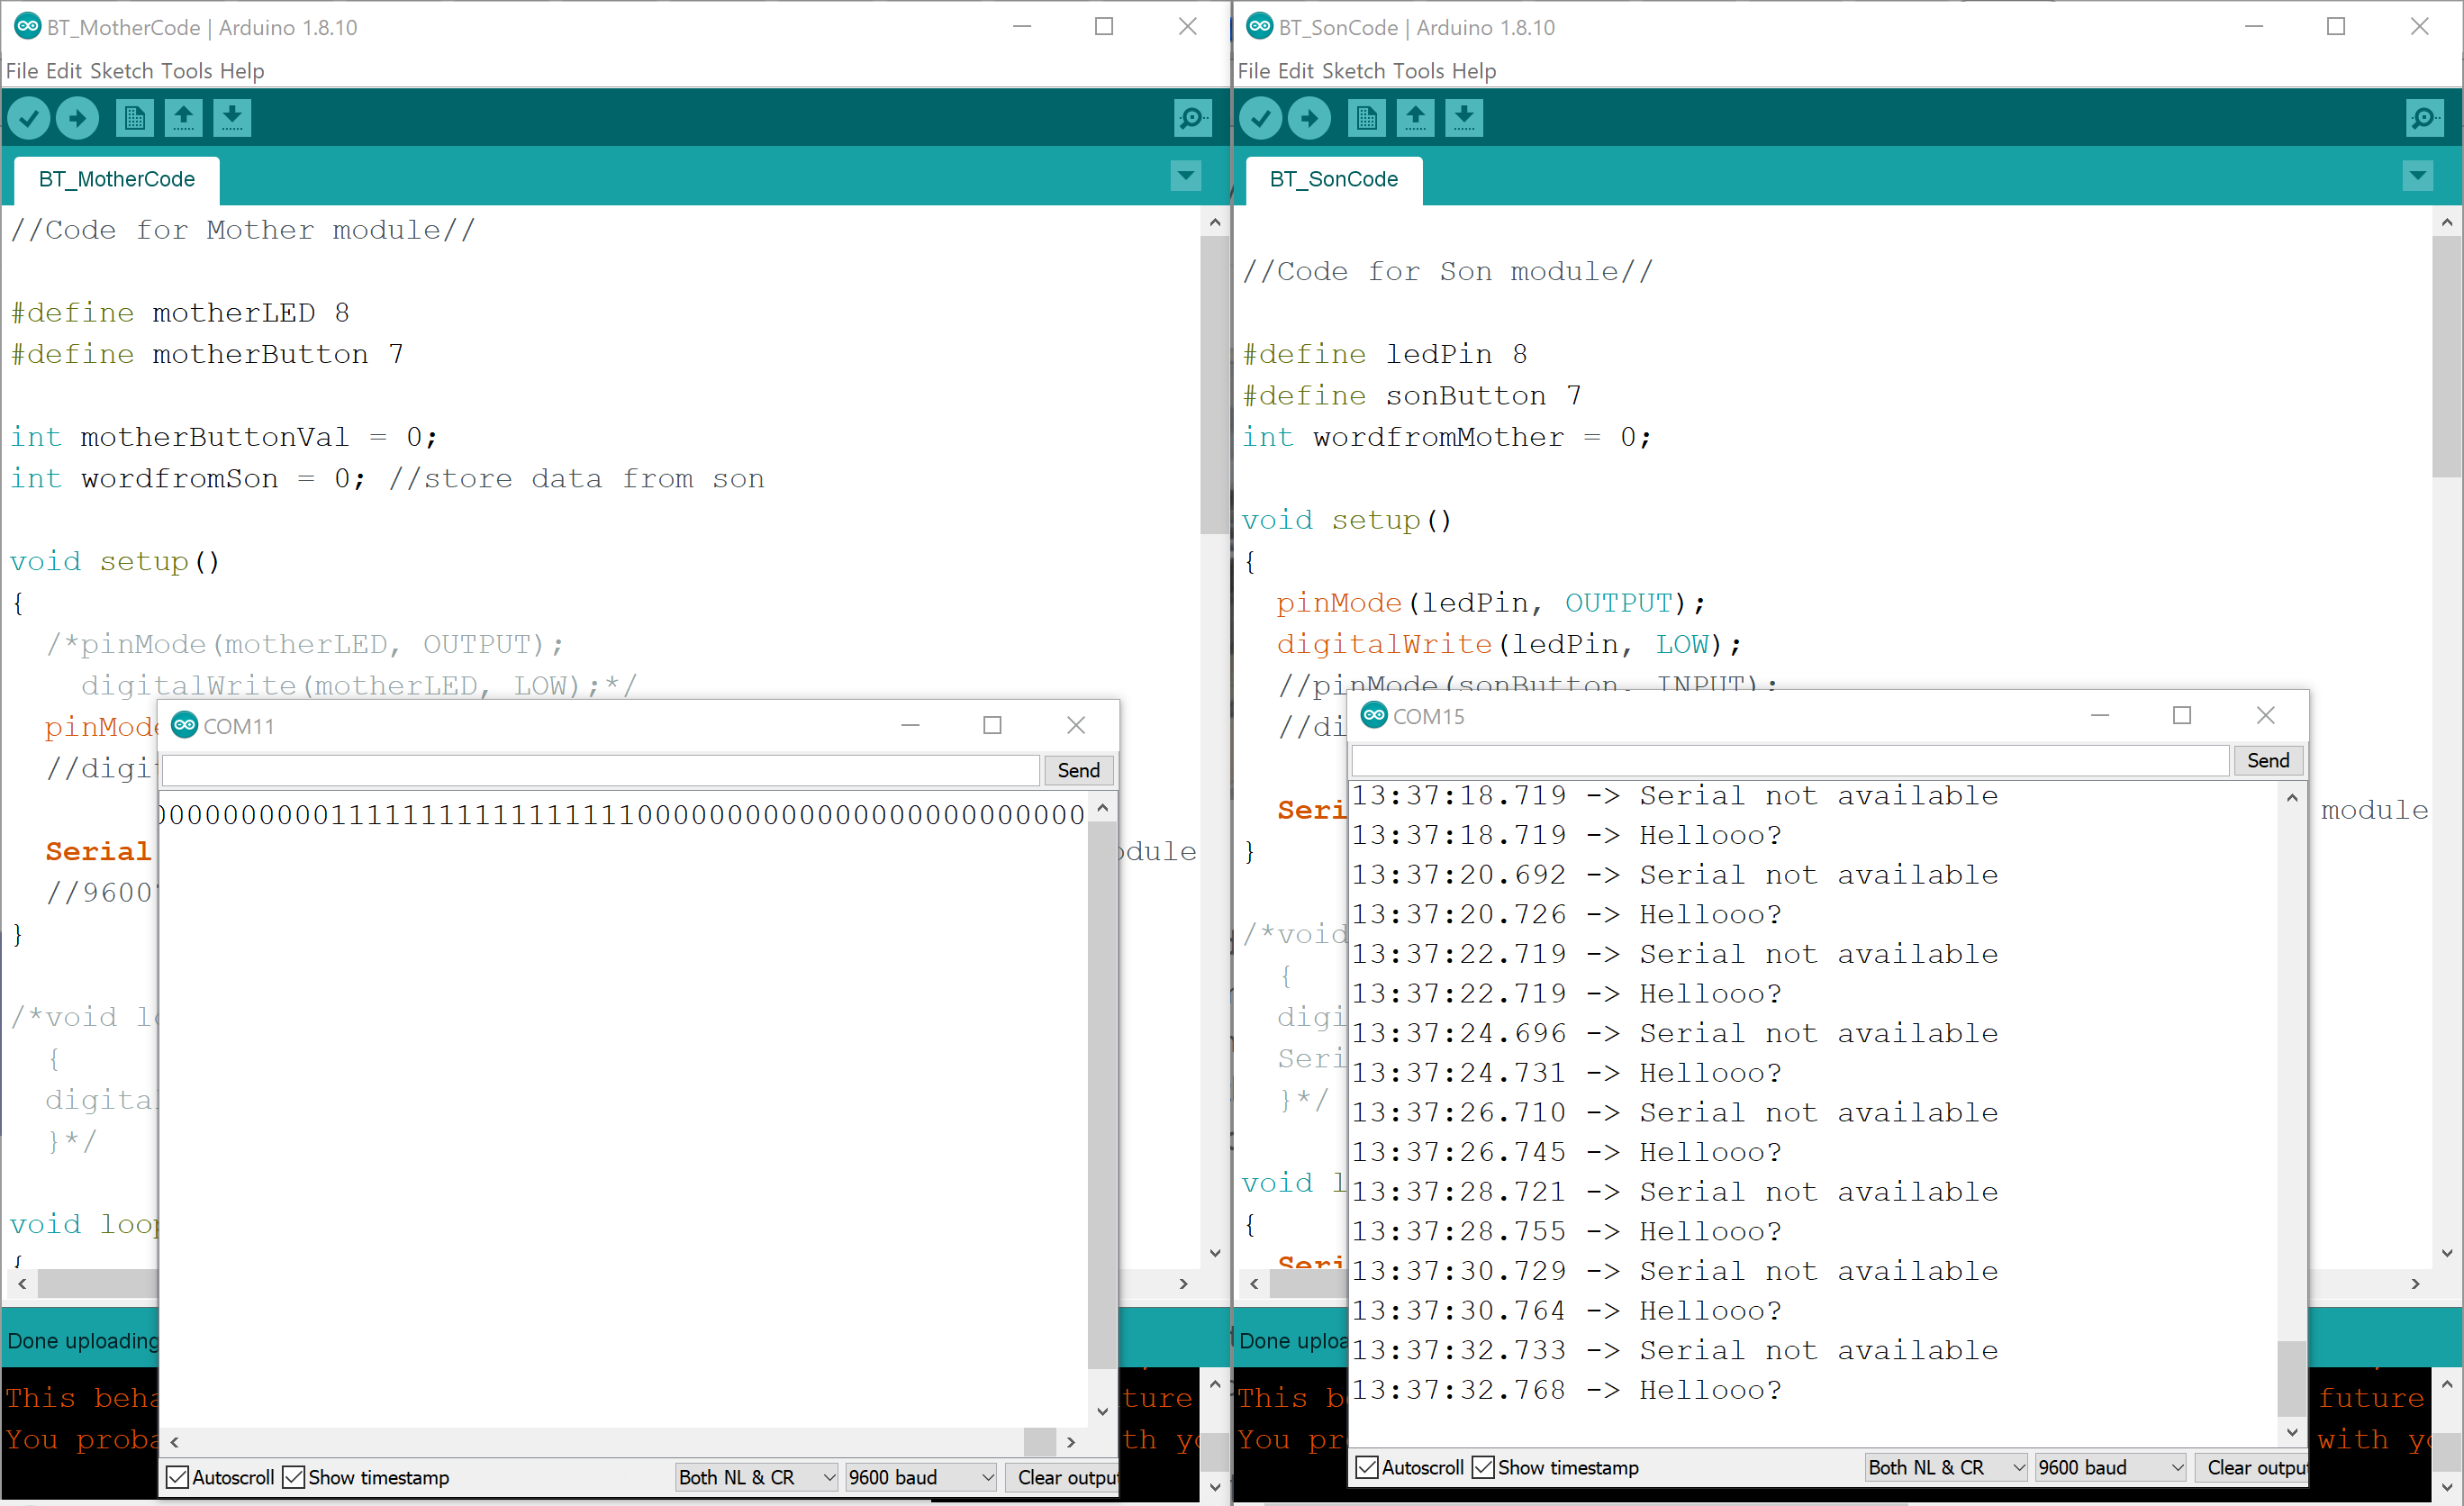
Task: Enable Show timestamp in COM11 monitor
Action: [294, 1477]
